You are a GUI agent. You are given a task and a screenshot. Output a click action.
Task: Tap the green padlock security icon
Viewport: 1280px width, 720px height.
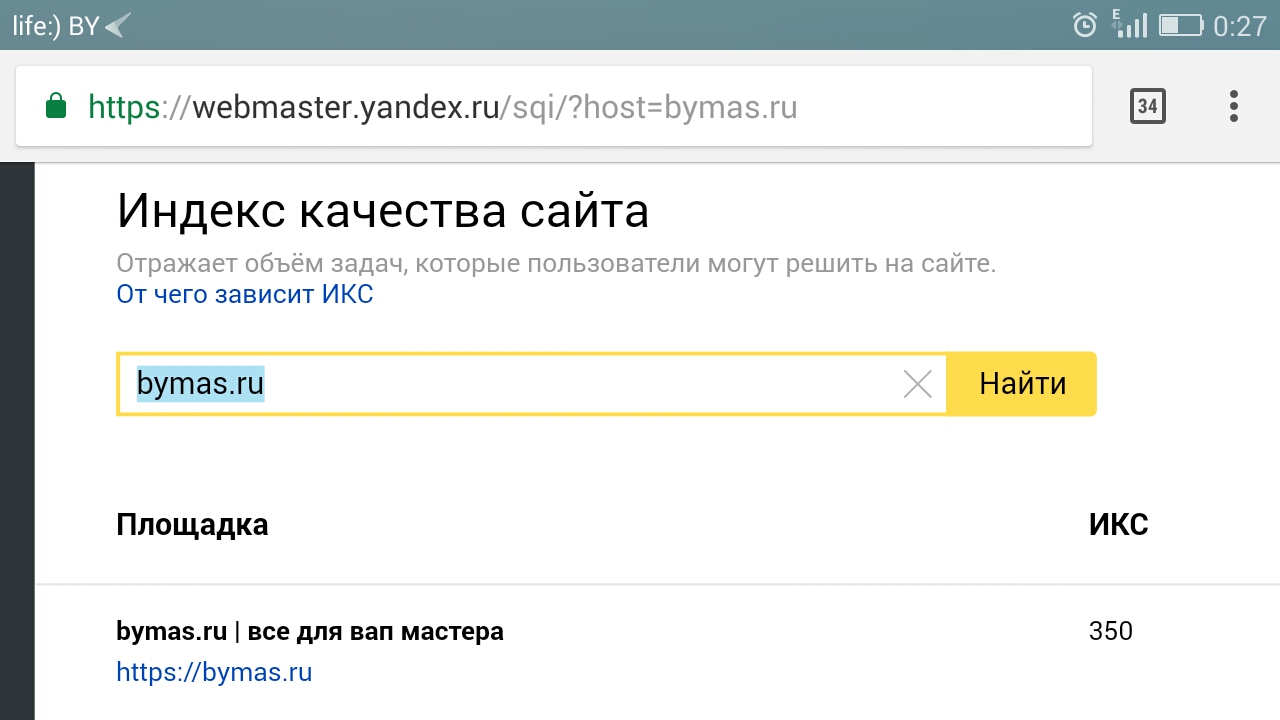pos(56,106)
